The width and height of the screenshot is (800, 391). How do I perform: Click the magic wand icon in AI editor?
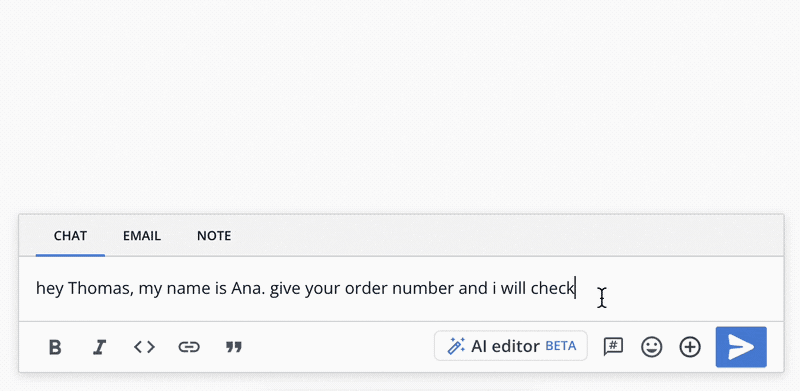point(456,346)
